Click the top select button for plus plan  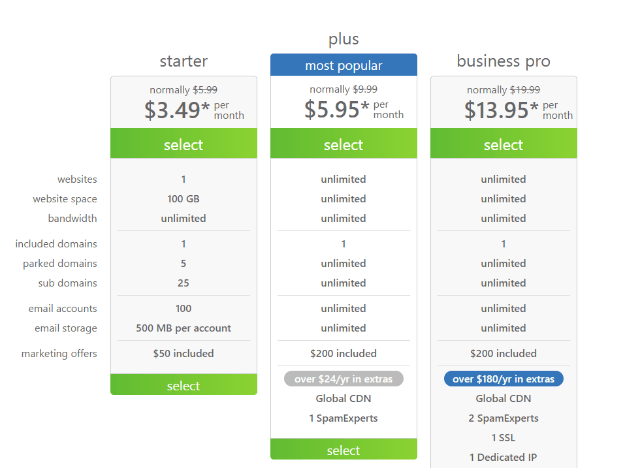[344, 143]
